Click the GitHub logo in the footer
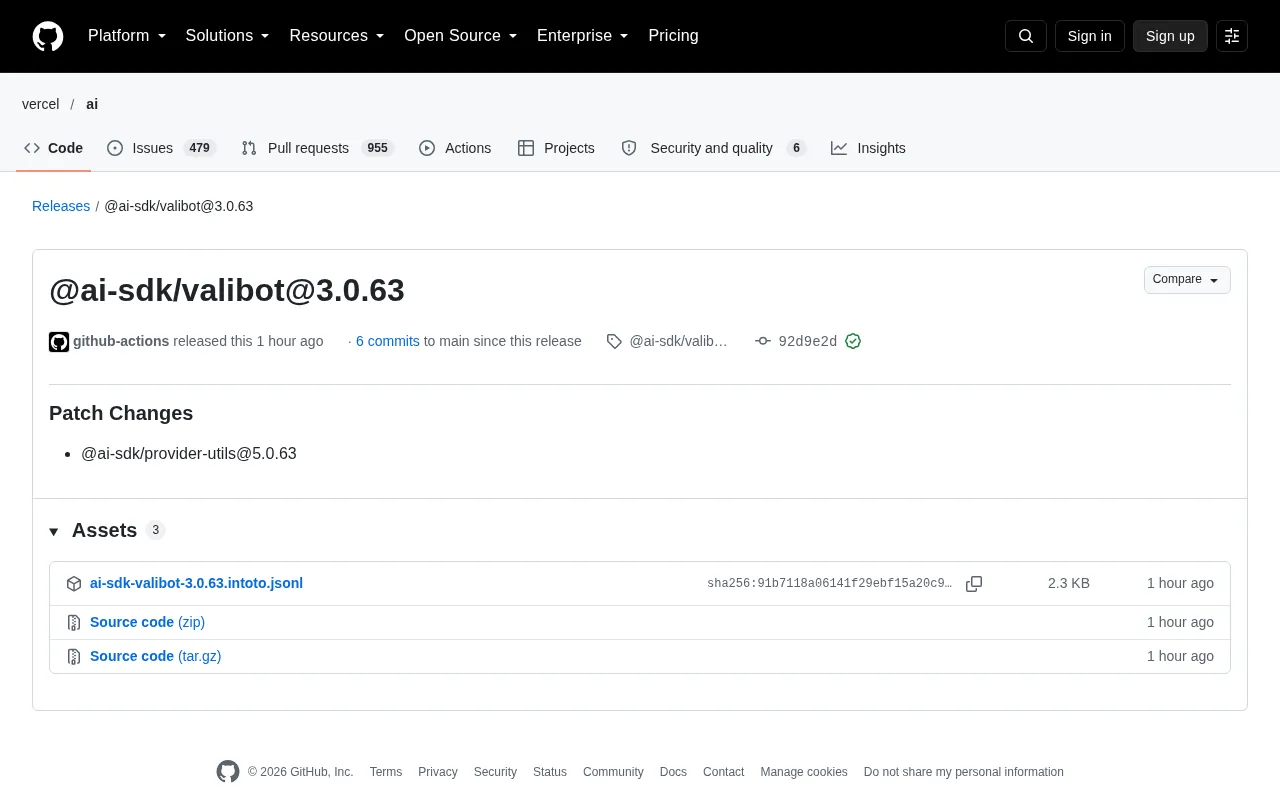 point(228,772)
